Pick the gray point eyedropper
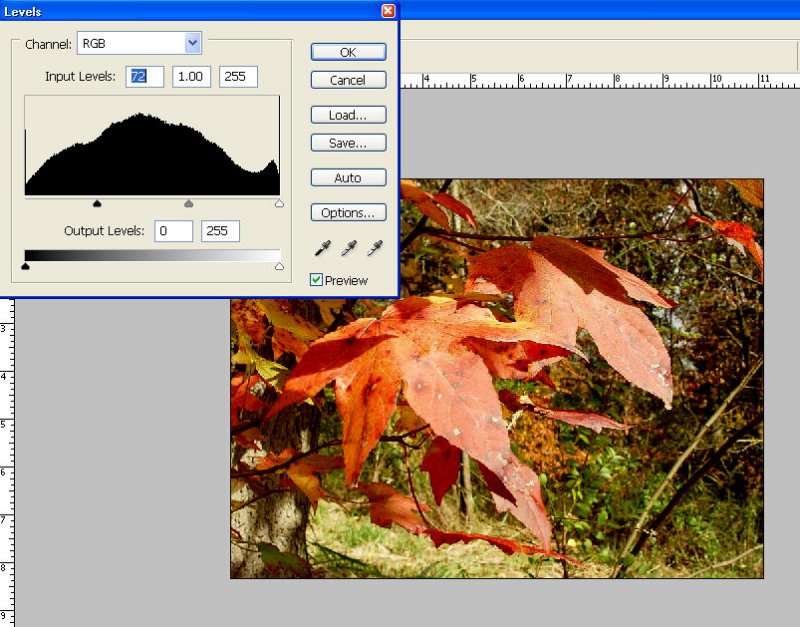The width and height of the screenshot is (800, 627). 349,248
